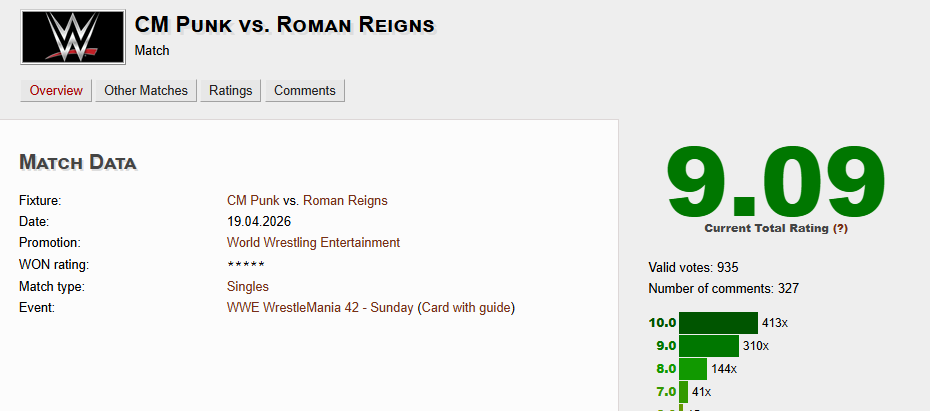Click the big 9.09 rating number

point(776,181)
